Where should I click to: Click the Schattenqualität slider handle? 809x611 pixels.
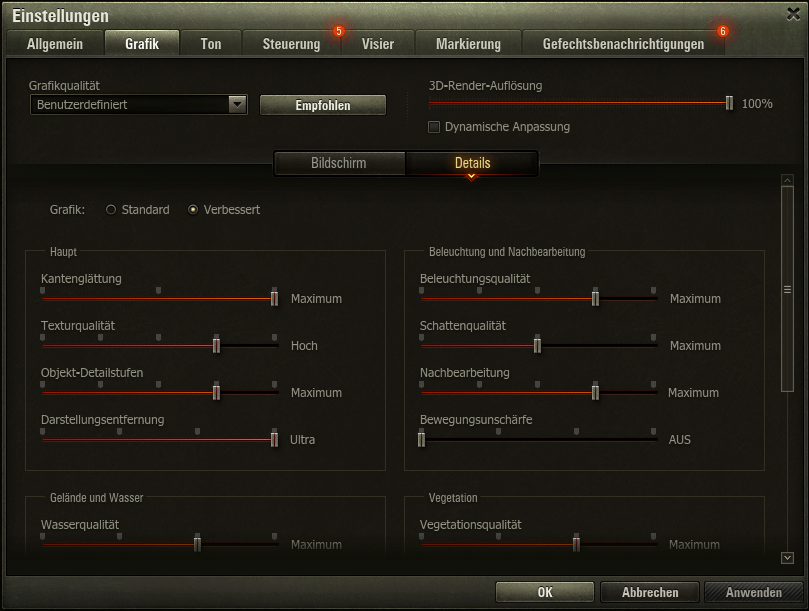point(537,345)
